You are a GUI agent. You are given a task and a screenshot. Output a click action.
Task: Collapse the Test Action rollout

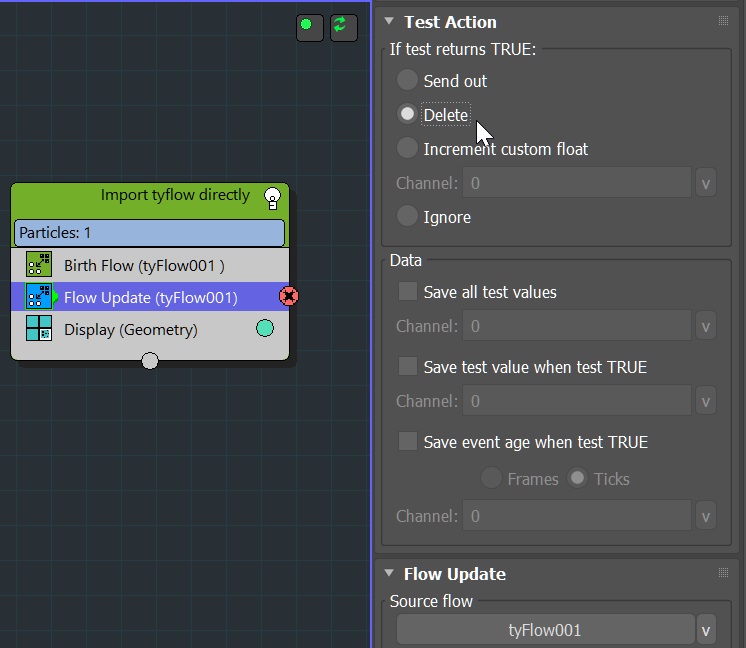click(389, 21)
